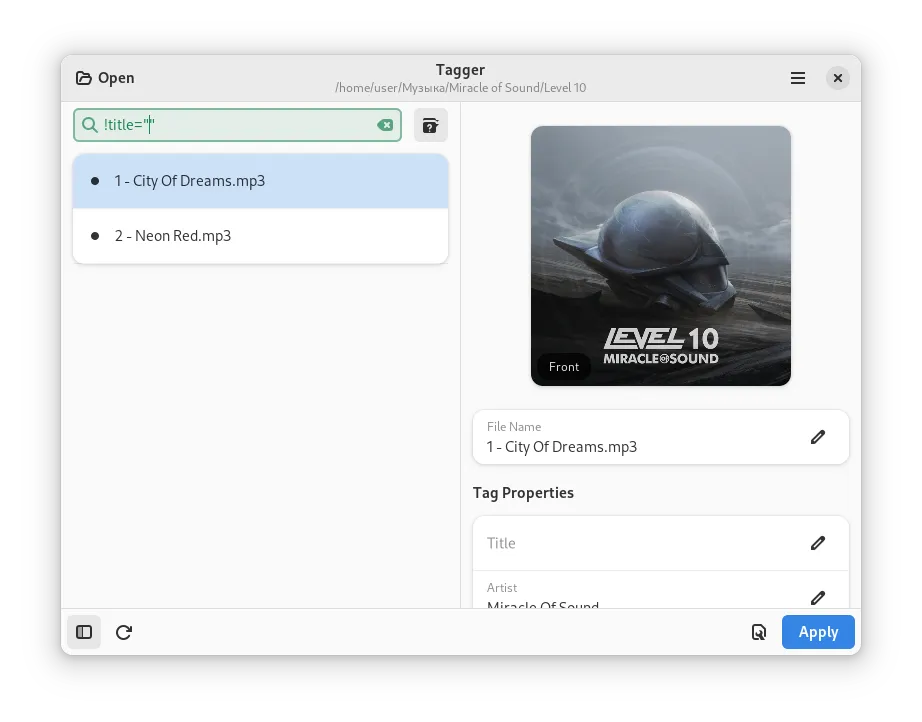Screen dimensions: 922x722
Task: Clear the search filter text
Action: [385, 125]
